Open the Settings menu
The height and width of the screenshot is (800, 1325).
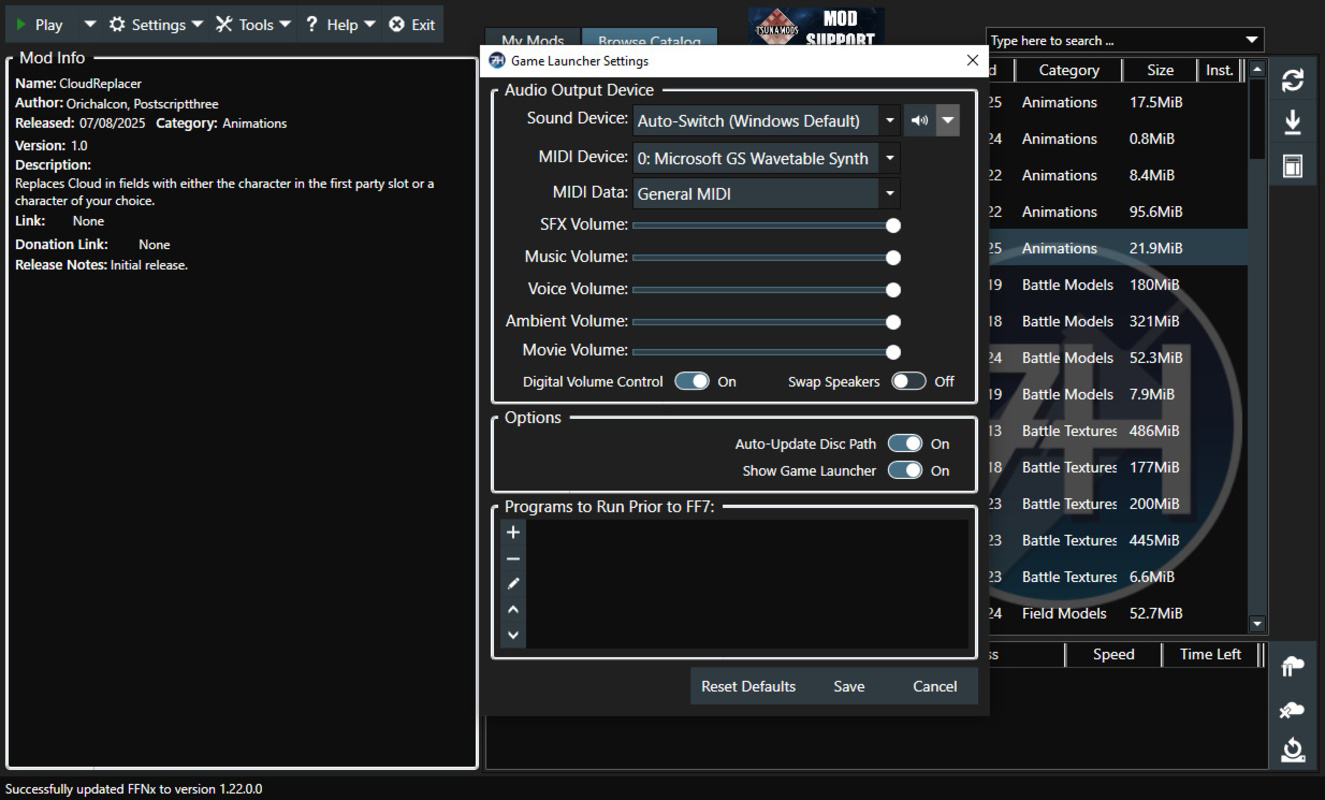155,24
